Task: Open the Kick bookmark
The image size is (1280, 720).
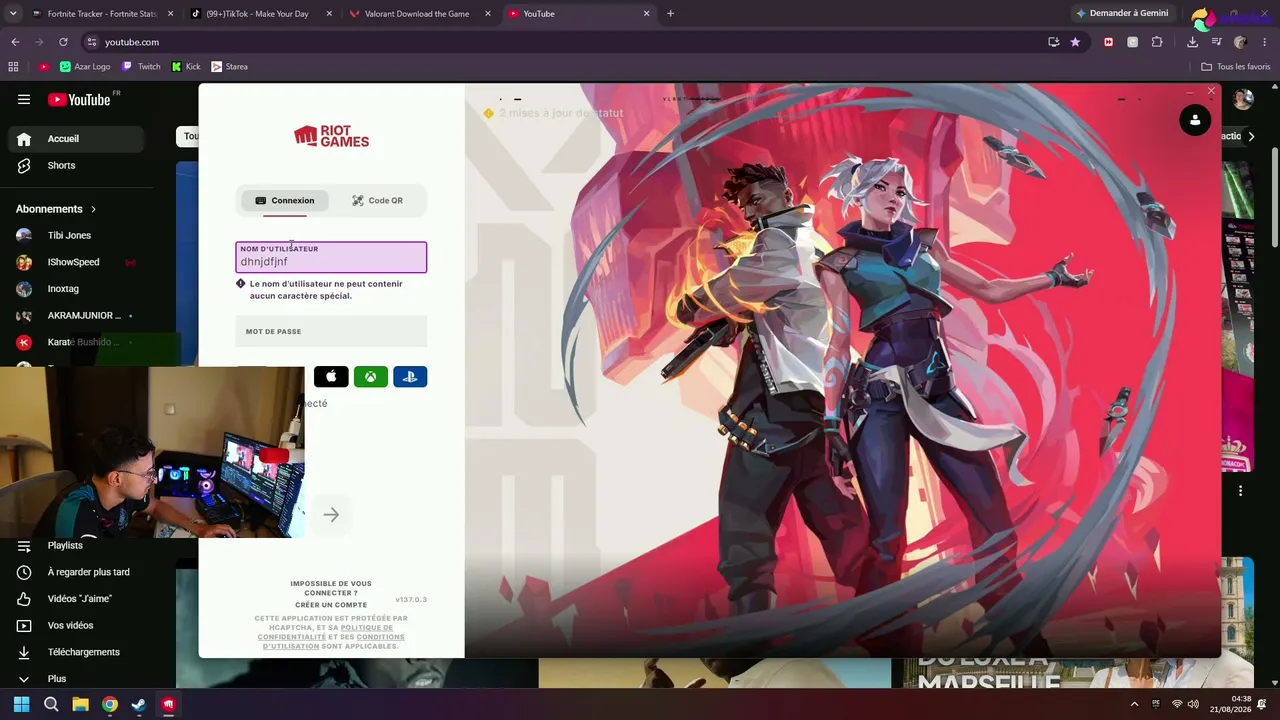Action: [x=186, y=67]
